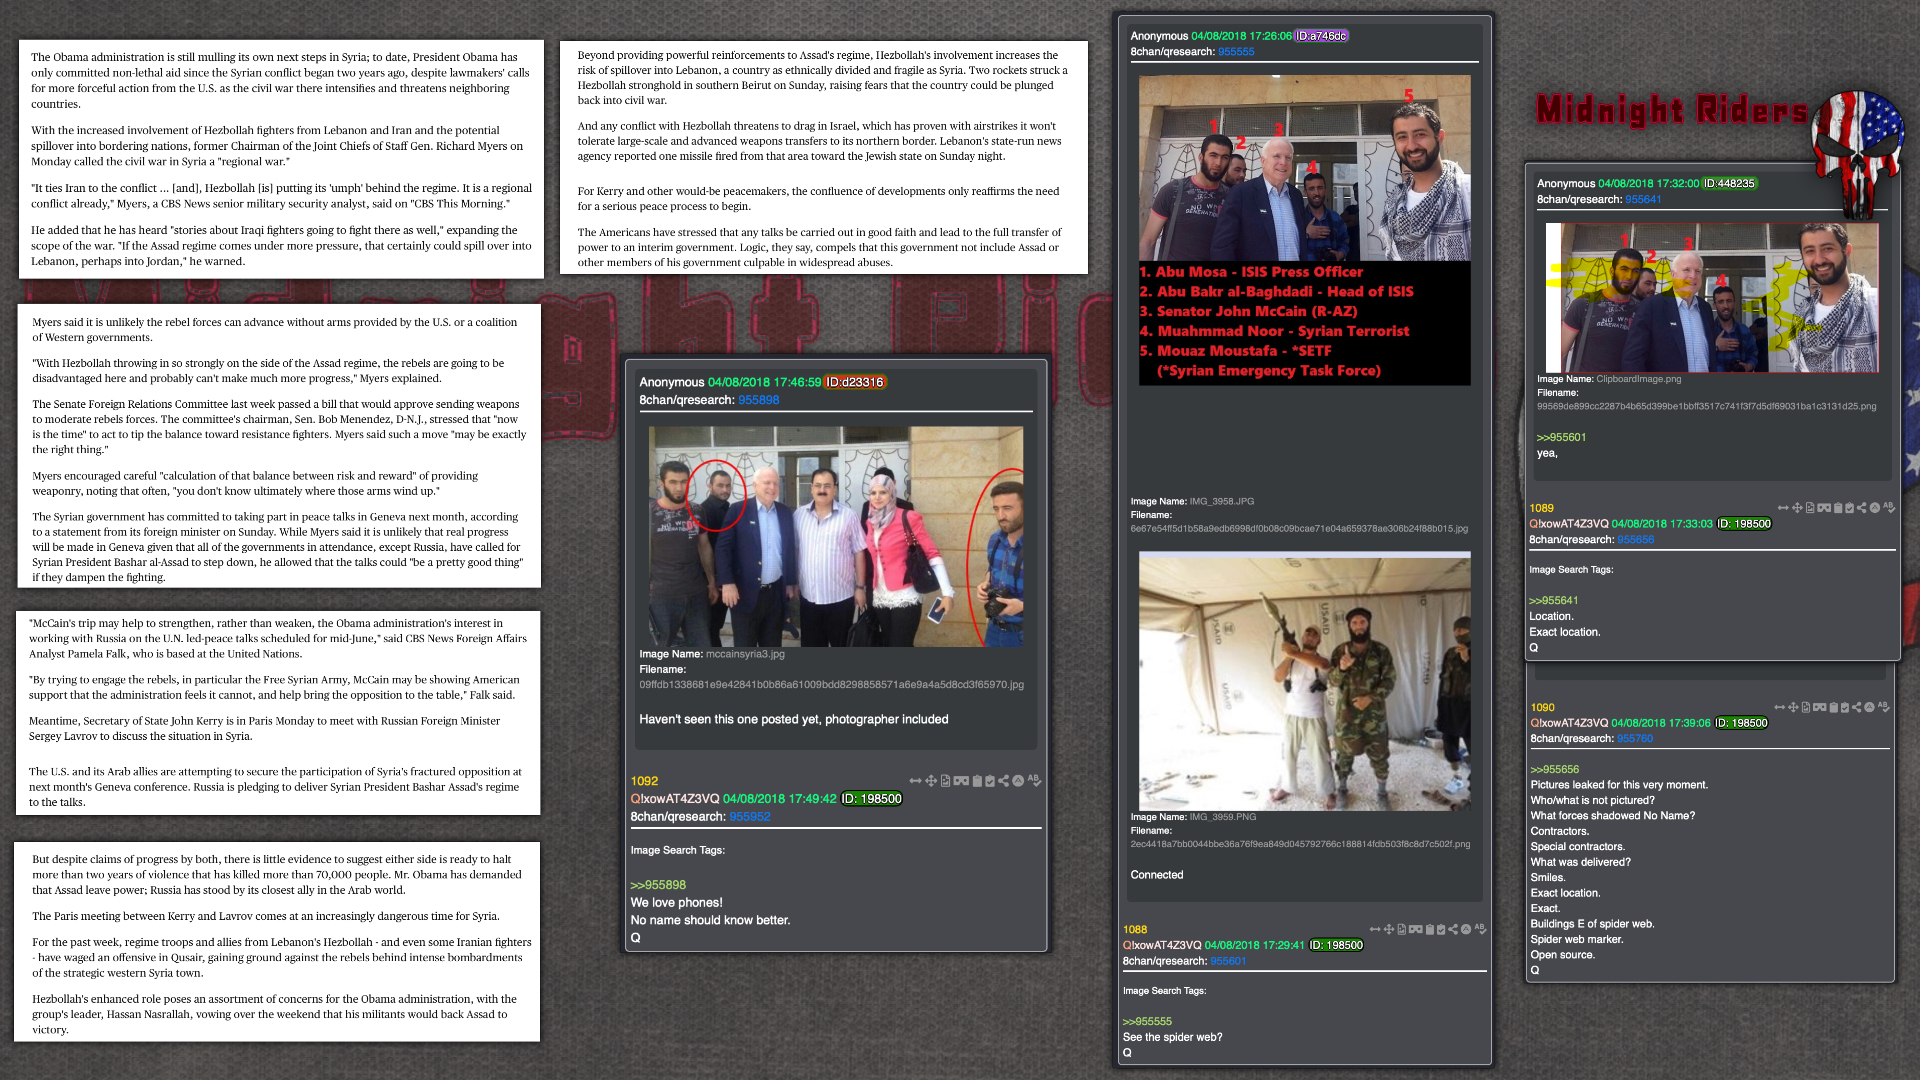The height and width of the screenshot is (1080, 1920).
Task: Click the AB spellcheck icon on post 1090
Action: (x=1885, y=707)
